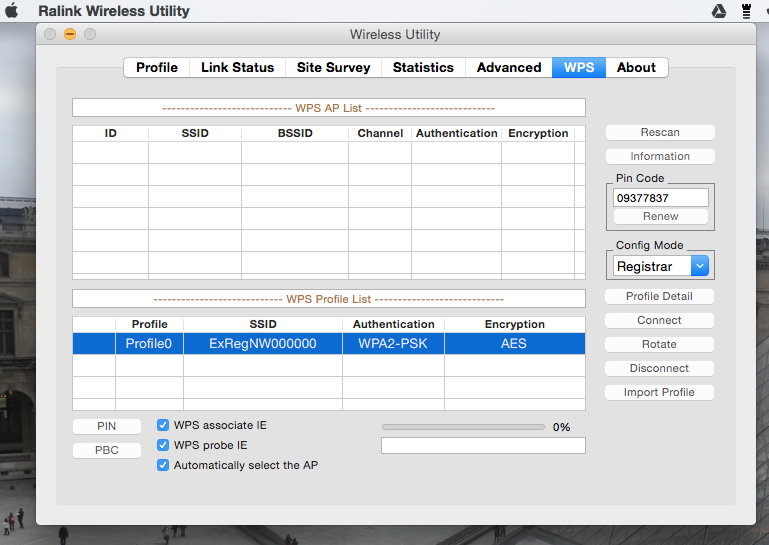Click the rook-shaped menu bar icon
The image size is (769, 545).
pos(746,11)
